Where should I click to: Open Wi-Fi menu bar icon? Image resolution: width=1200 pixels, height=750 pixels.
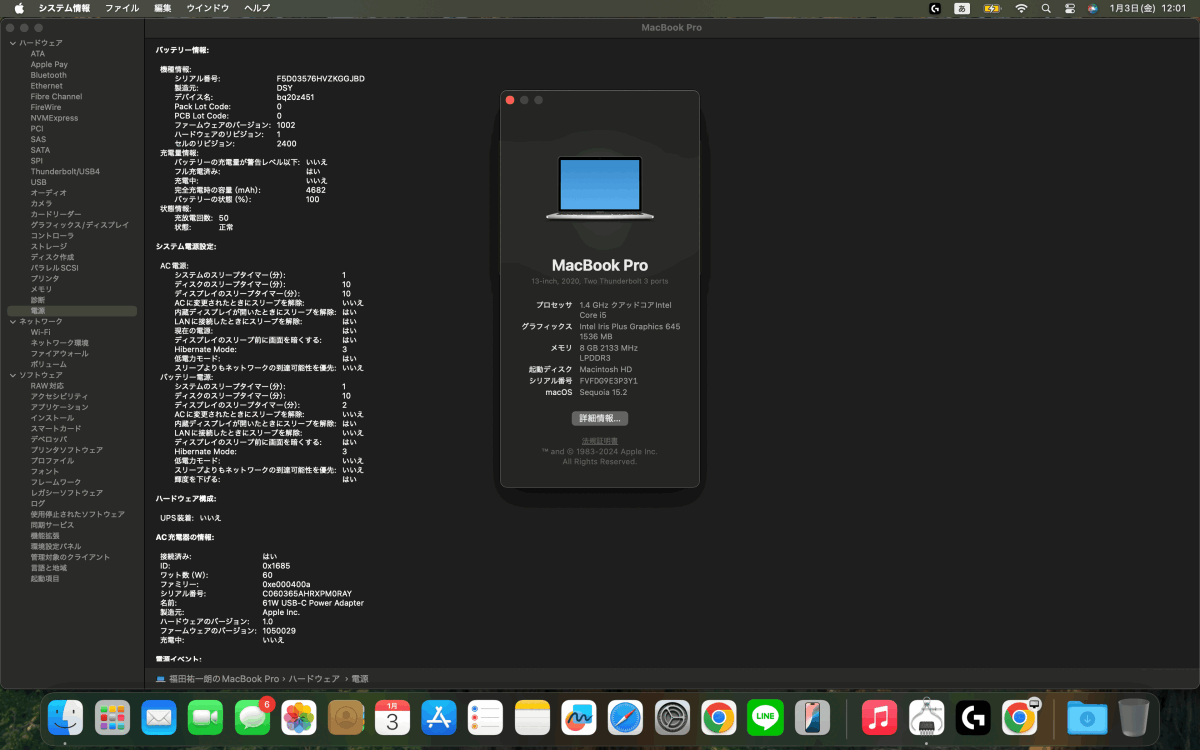[x=1021, y=8]
